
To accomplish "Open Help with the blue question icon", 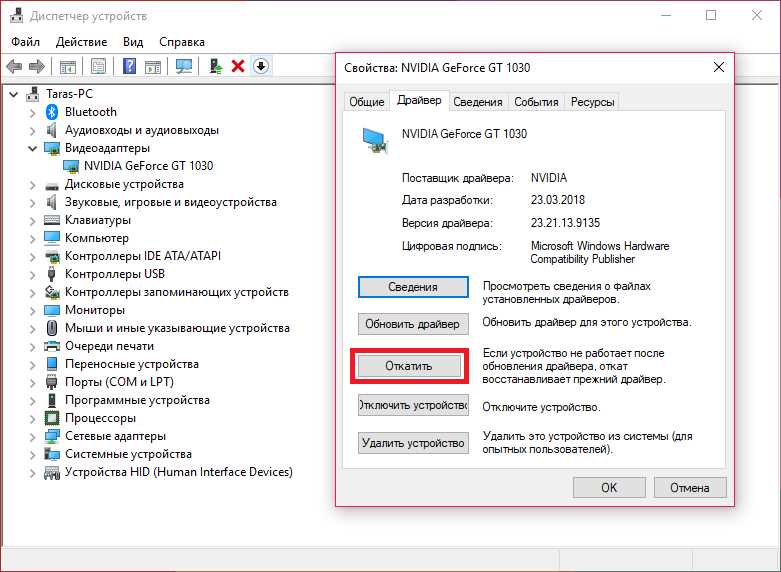I will (129, 66).
